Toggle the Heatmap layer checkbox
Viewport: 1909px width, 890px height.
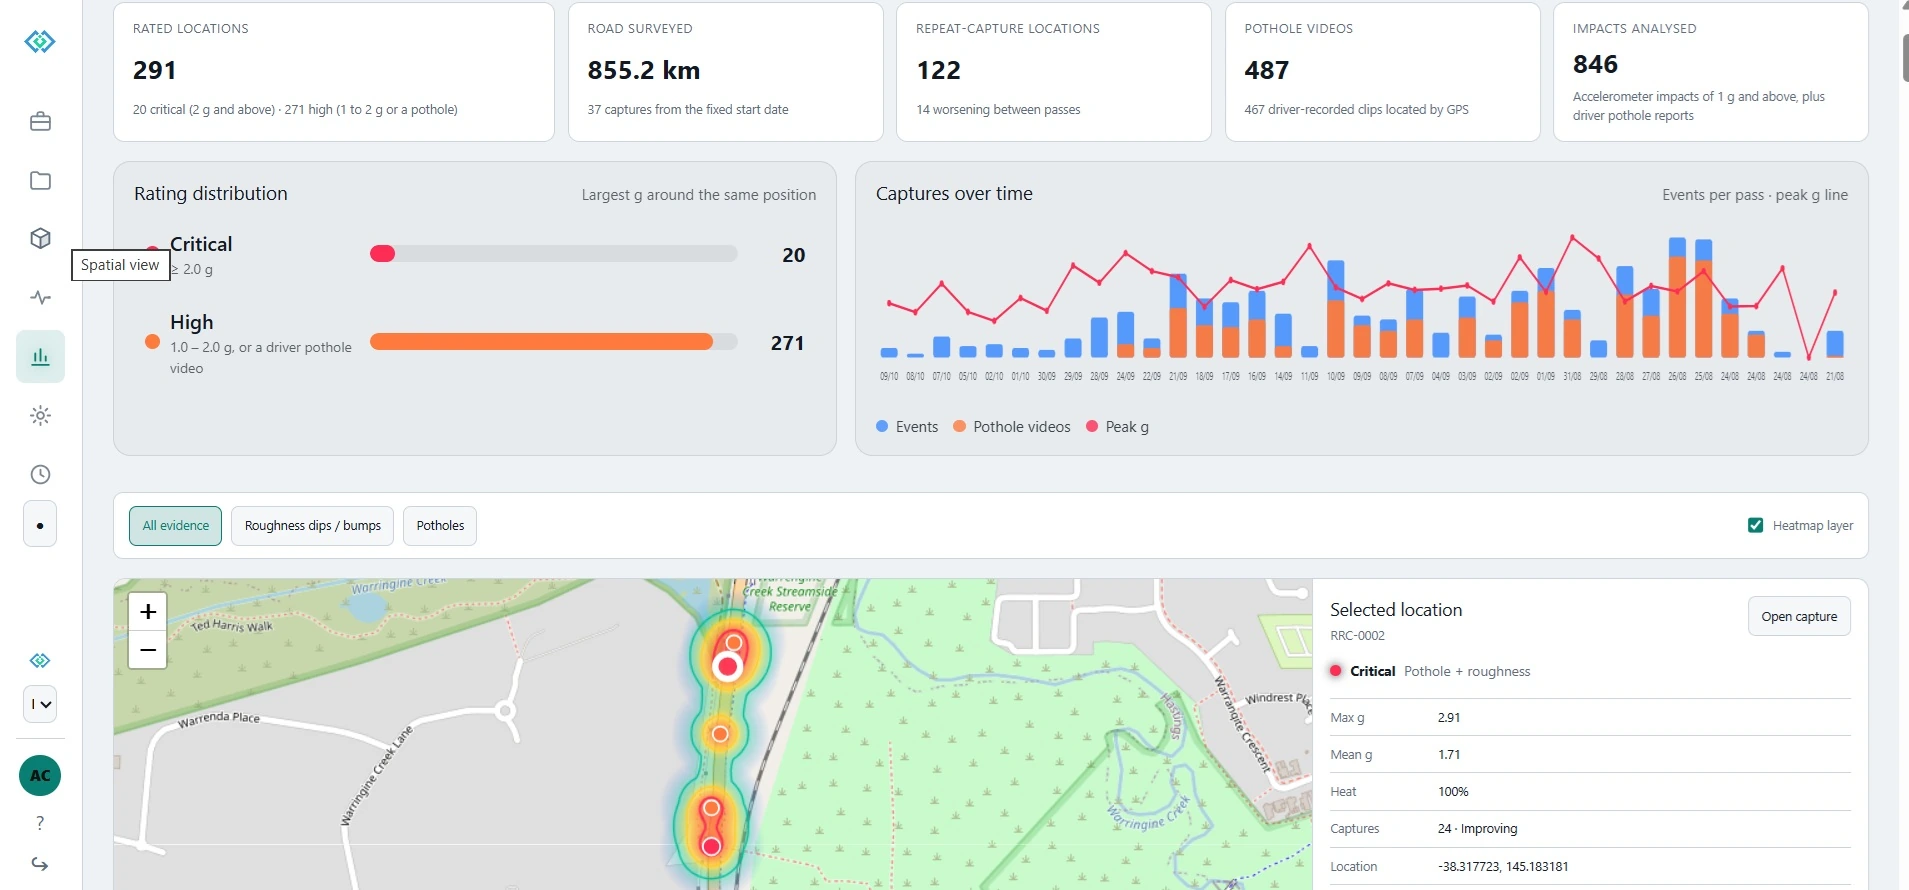pos(1755,525)
